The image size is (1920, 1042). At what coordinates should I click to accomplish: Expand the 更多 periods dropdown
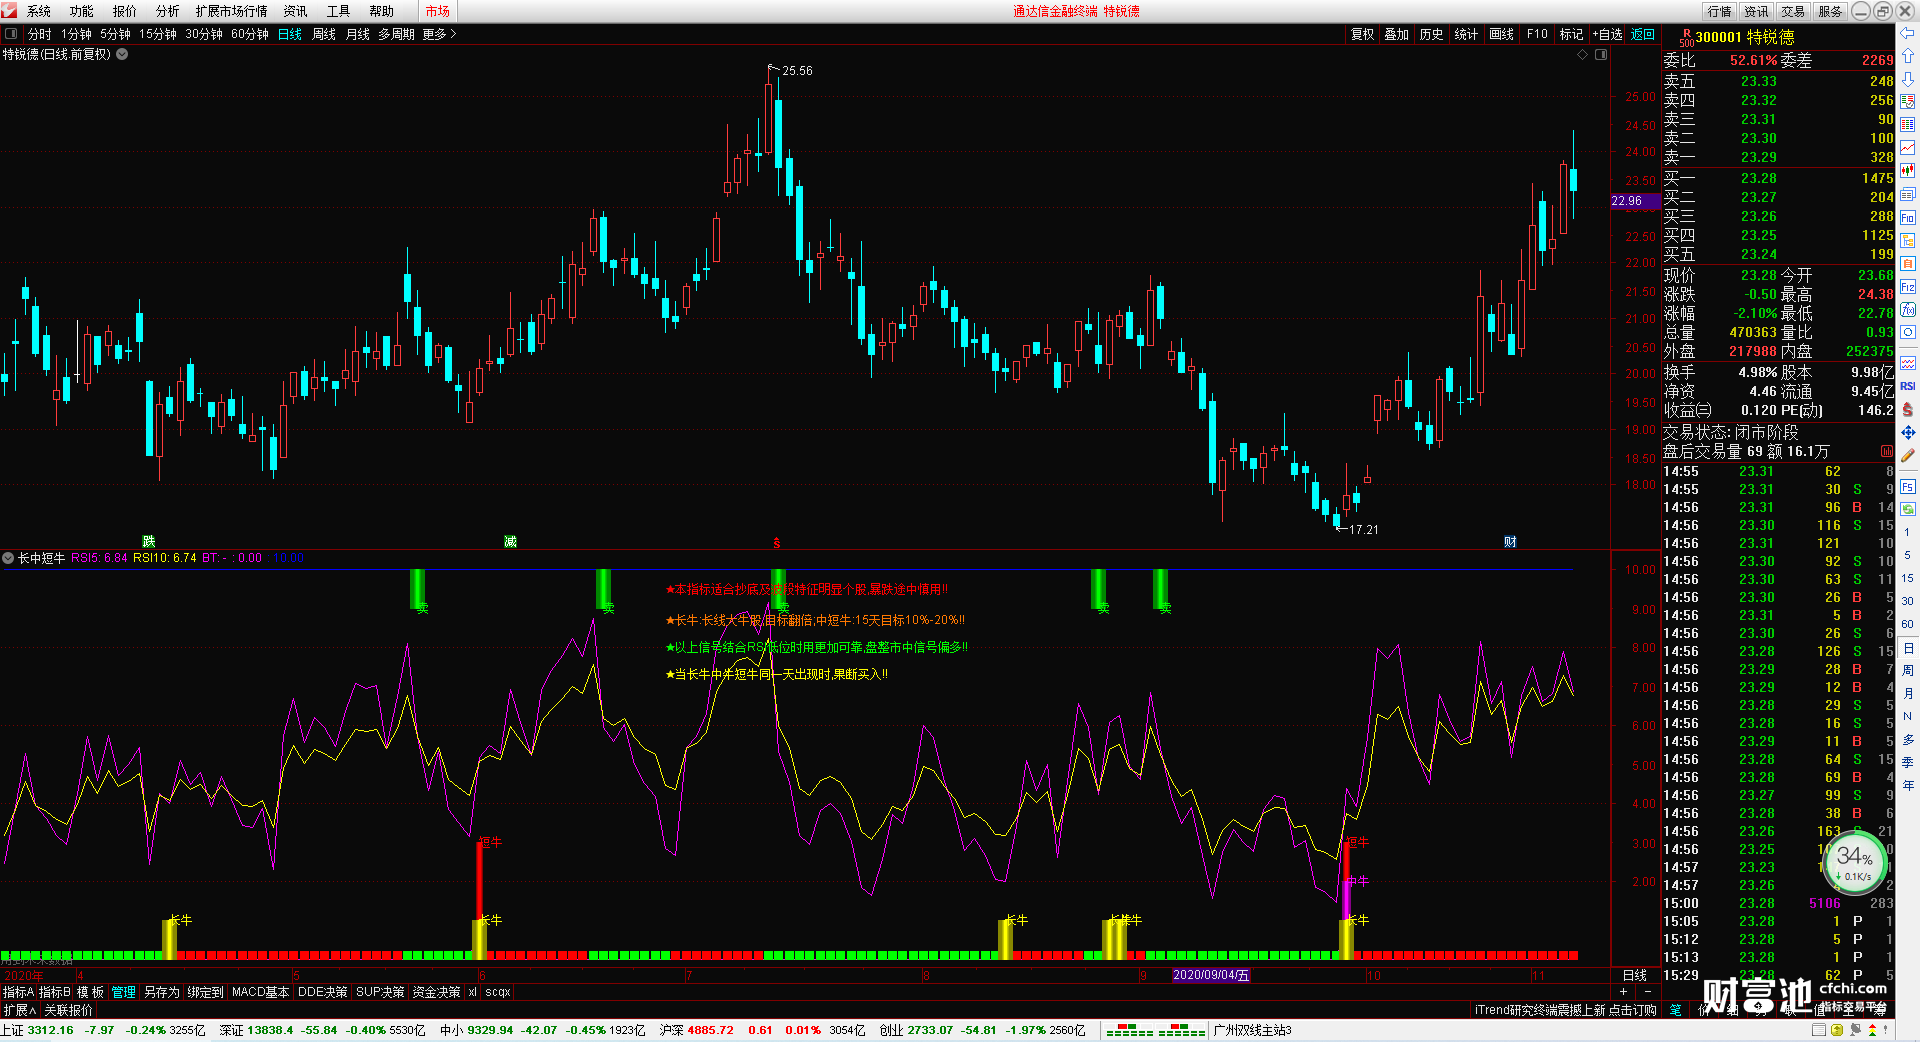click(439, 34)
